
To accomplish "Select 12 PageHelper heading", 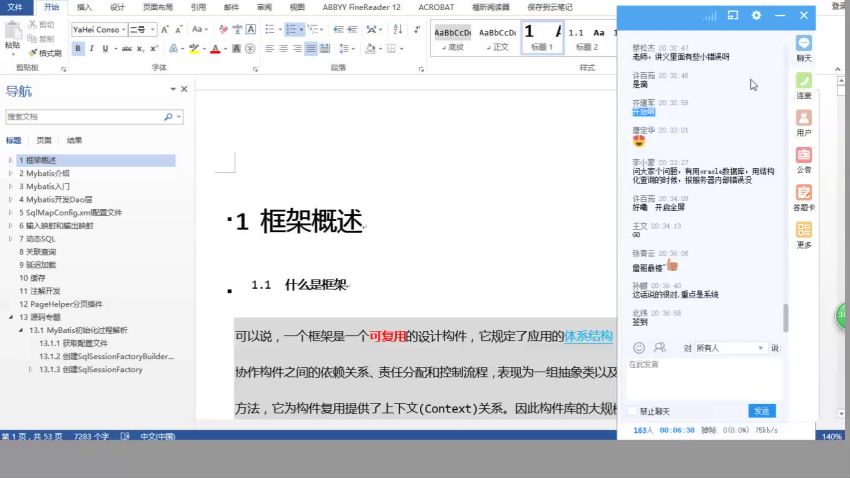I will [61, 304].
